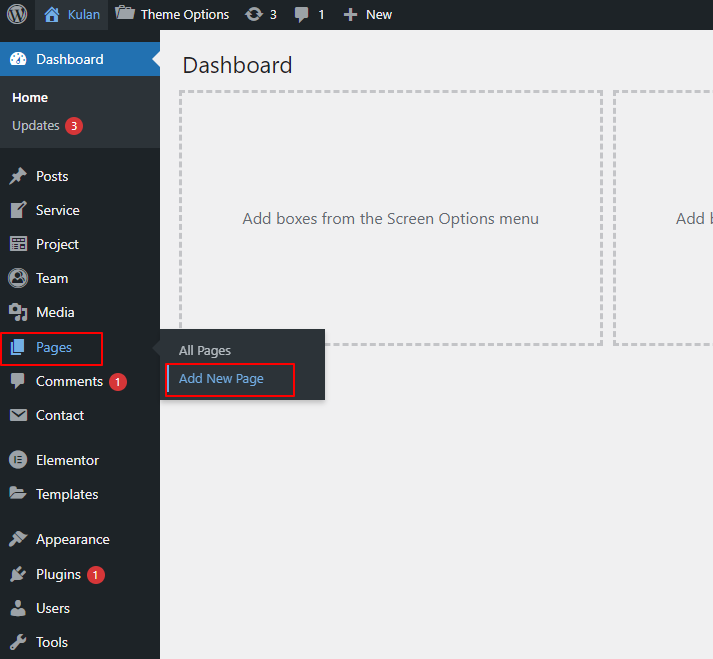Open the Media menu

[x=55, y=312]
